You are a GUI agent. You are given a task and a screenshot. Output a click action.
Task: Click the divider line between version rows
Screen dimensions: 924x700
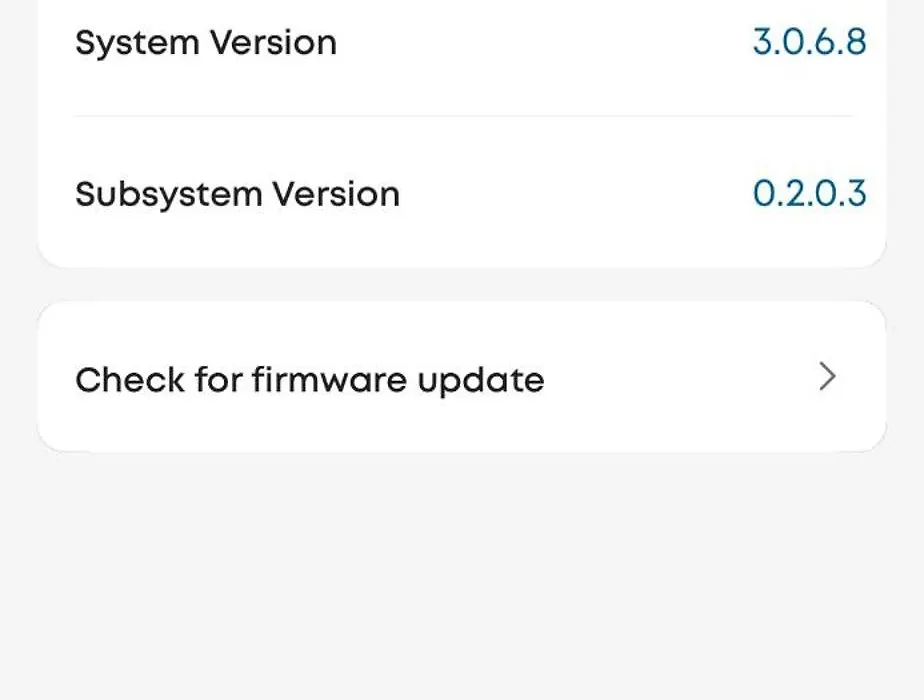click(x=462, y=116)
